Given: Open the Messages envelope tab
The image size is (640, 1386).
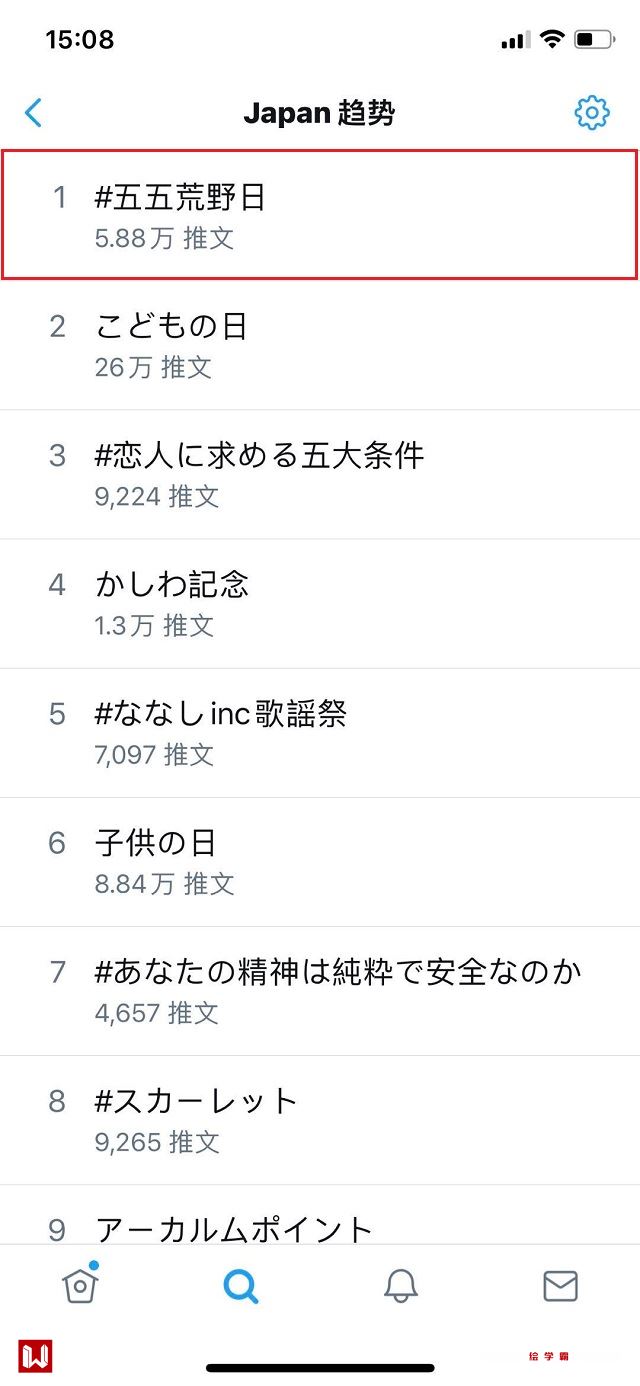Looking at the screenshot, I should coord(560,1286).
